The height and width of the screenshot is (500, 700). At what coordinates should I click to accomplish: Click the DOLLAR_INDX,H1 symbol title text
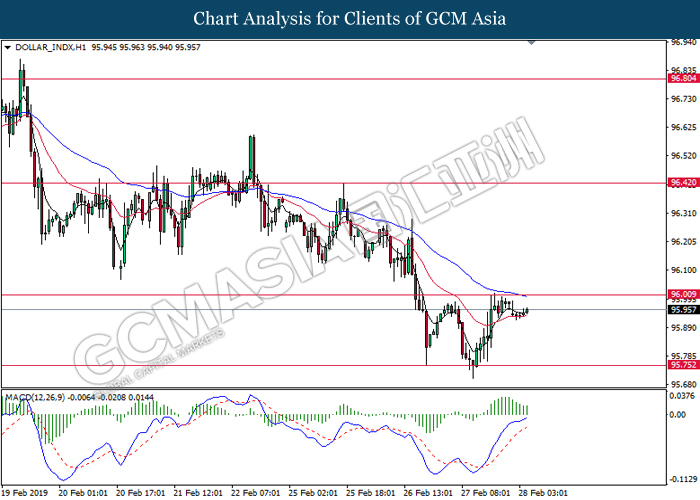pos(50,47)
